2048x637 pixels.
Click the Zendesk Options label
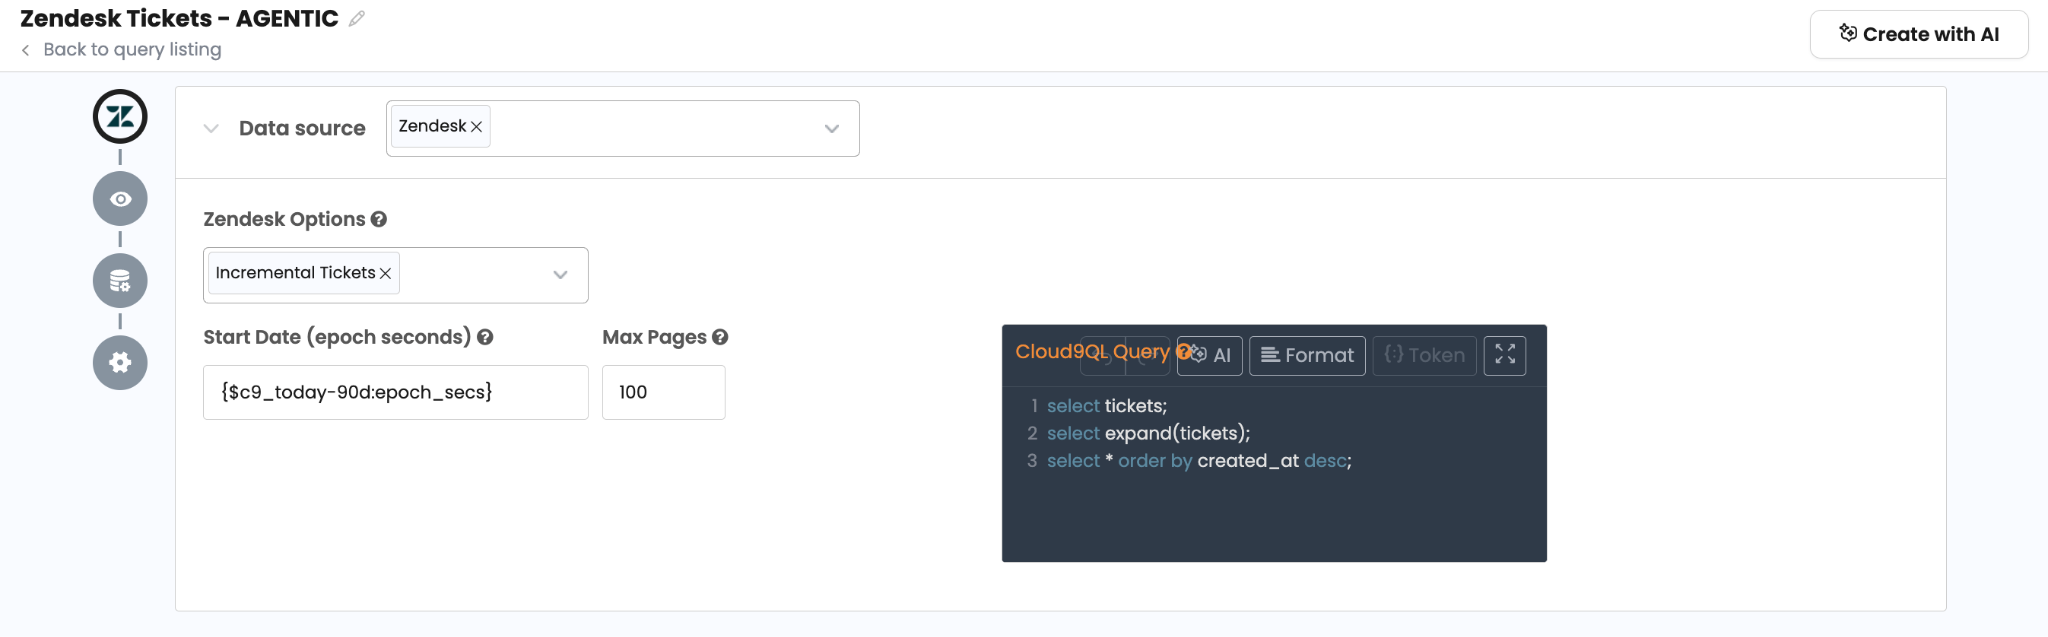coord(284,219)
